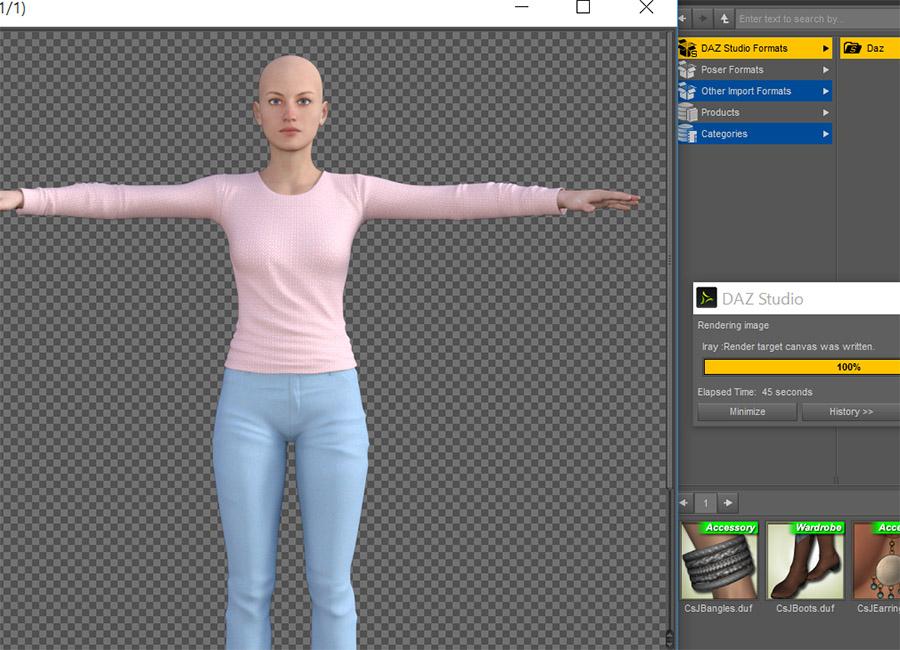Click the page number 1 field
This screenshot has height=650, width=900.
tap(705, 504)
